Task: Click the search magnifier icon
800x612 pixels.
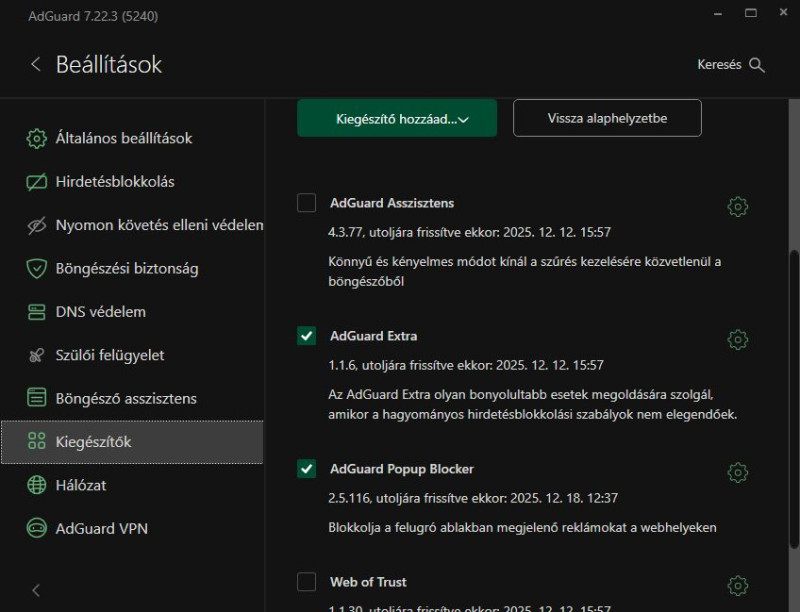Action: click(x=757, y=65)
